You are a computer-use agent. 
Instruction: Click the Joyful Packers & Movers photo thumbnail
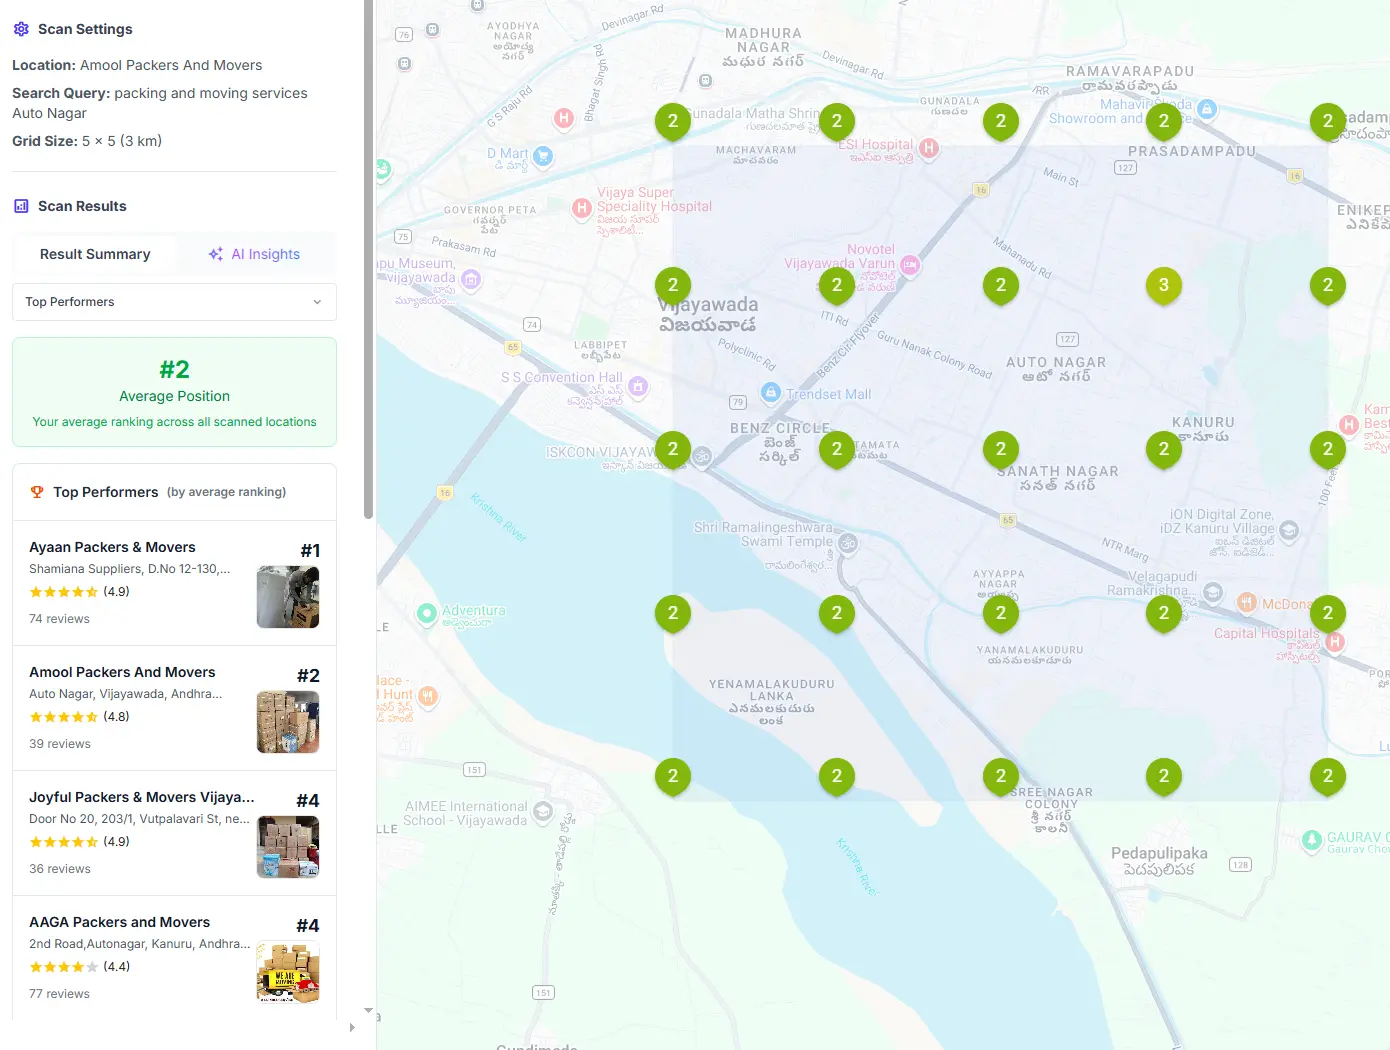(288, 847)
